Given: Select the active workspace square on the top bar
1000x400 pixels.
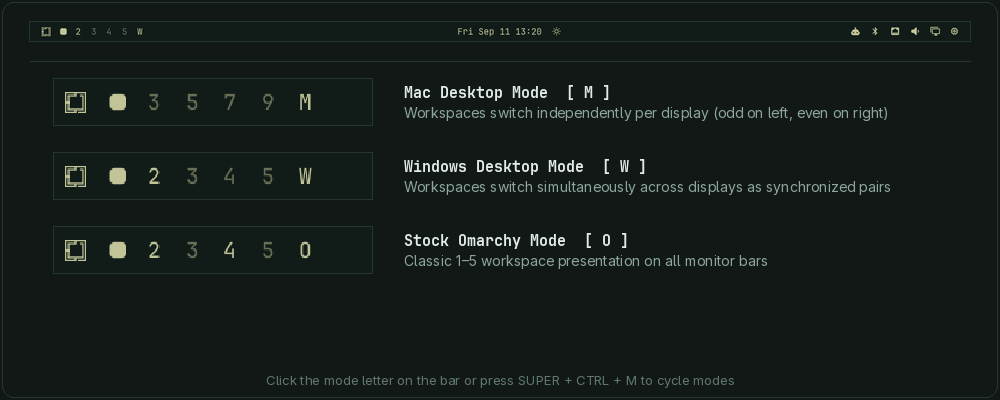Looking at the screenshot, I should (x=63, y=31).
